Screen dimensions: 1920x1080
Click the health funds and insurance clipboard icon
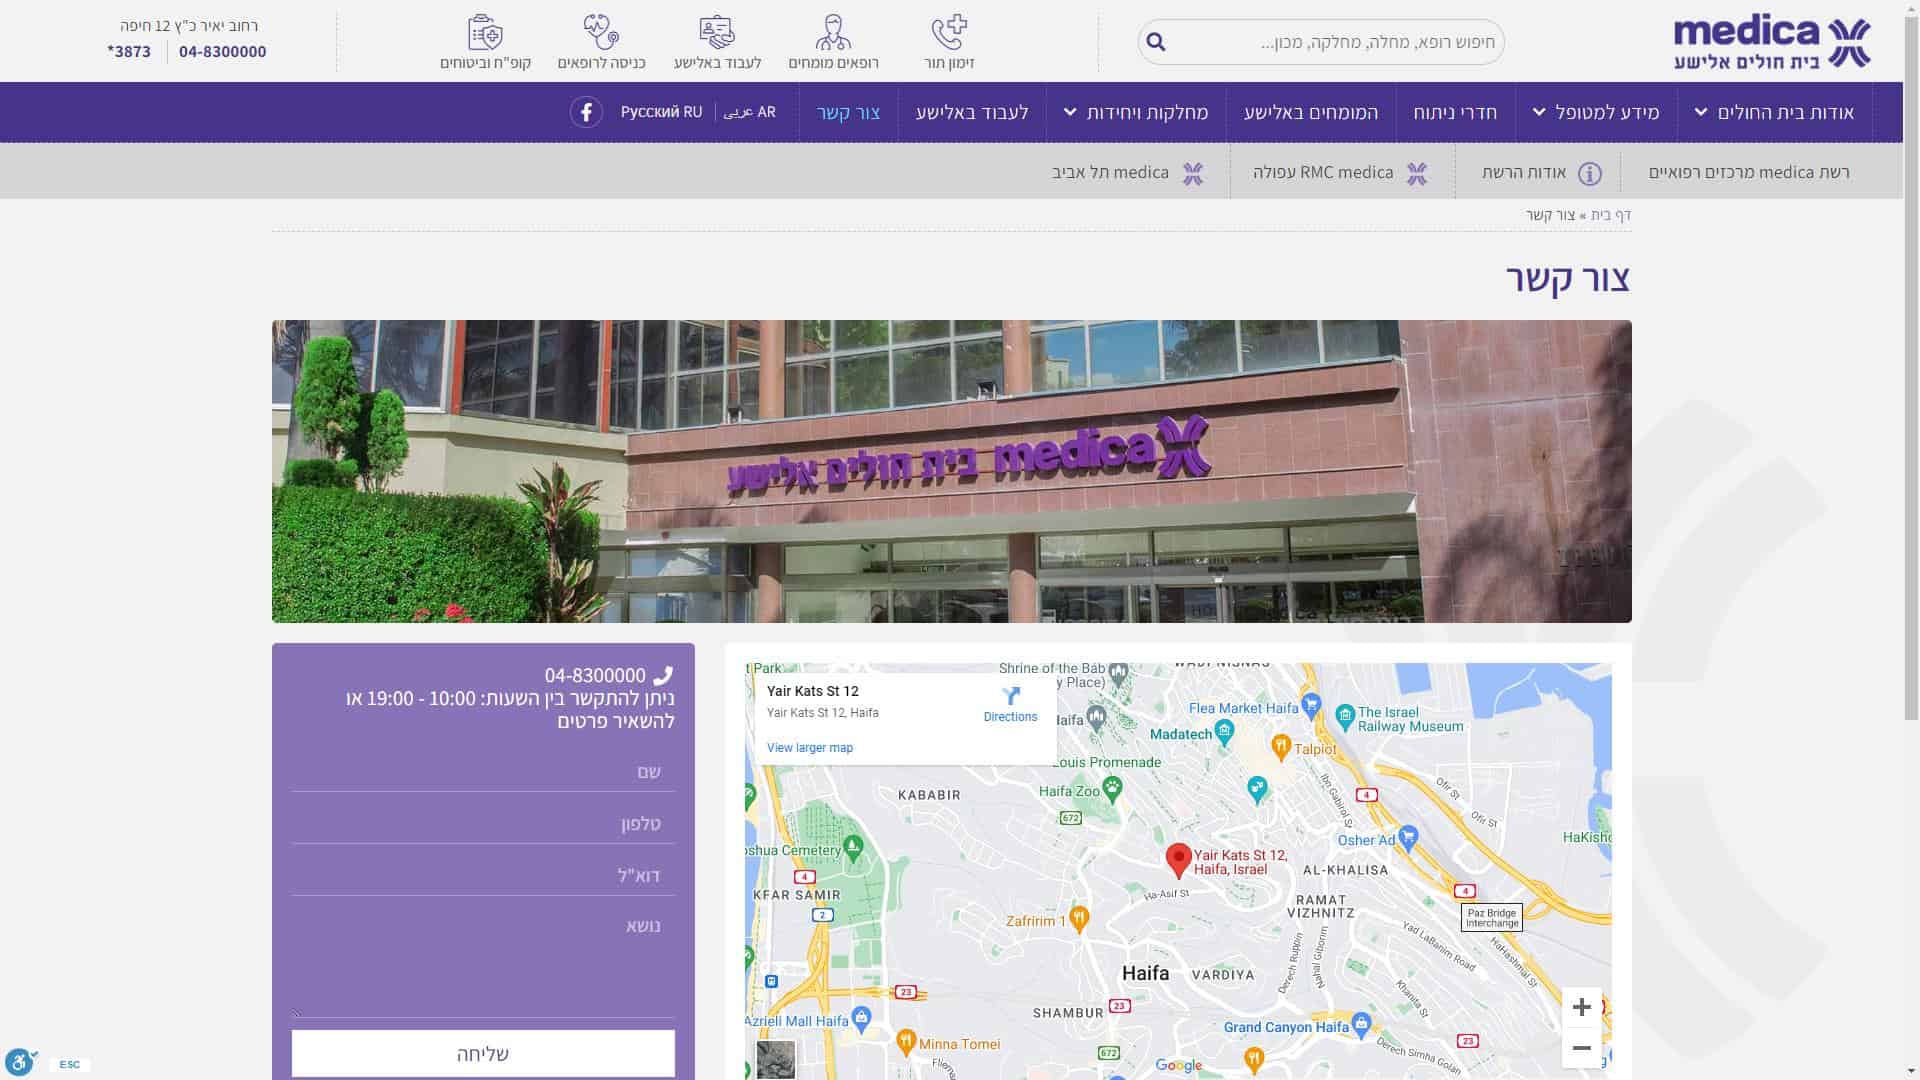(485, 33)
